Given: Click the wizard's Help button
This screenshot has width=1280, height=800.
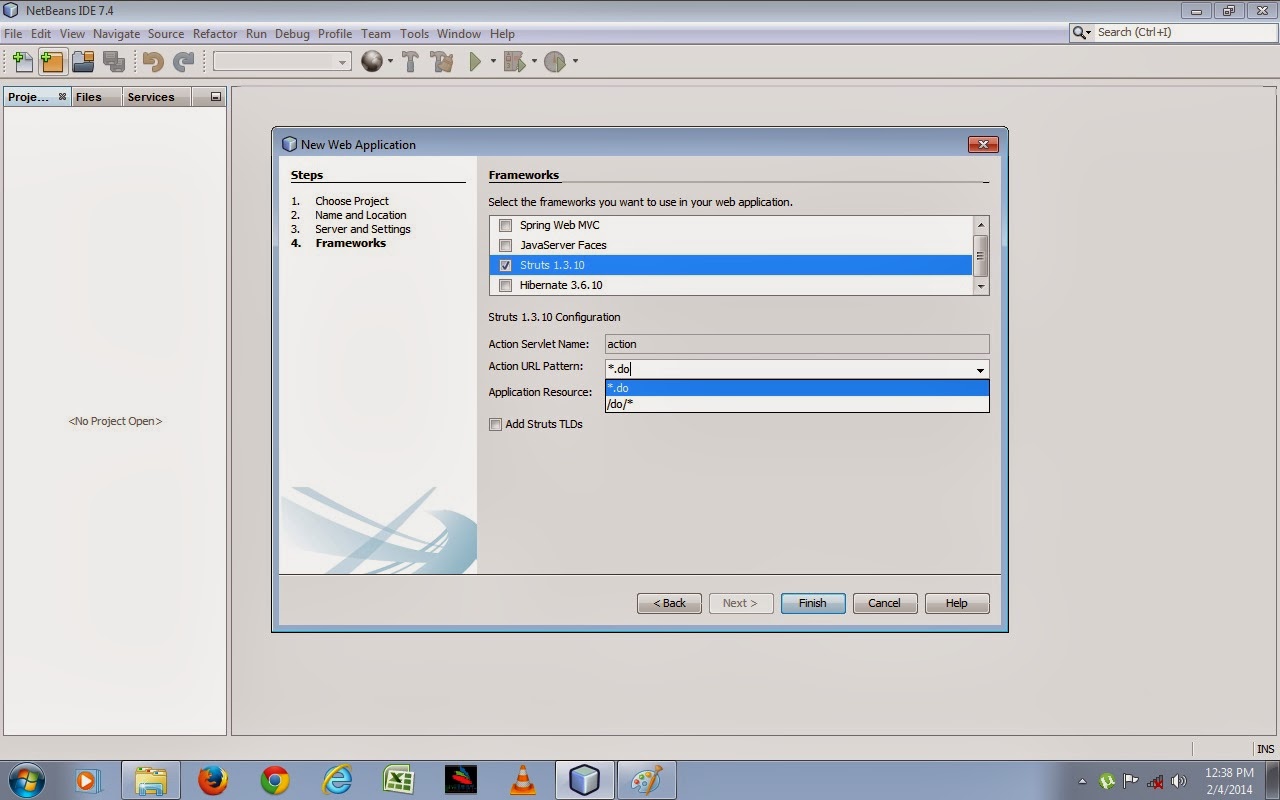Looking at the screenshot, I should pyautogui.click(x=957, y=603).
